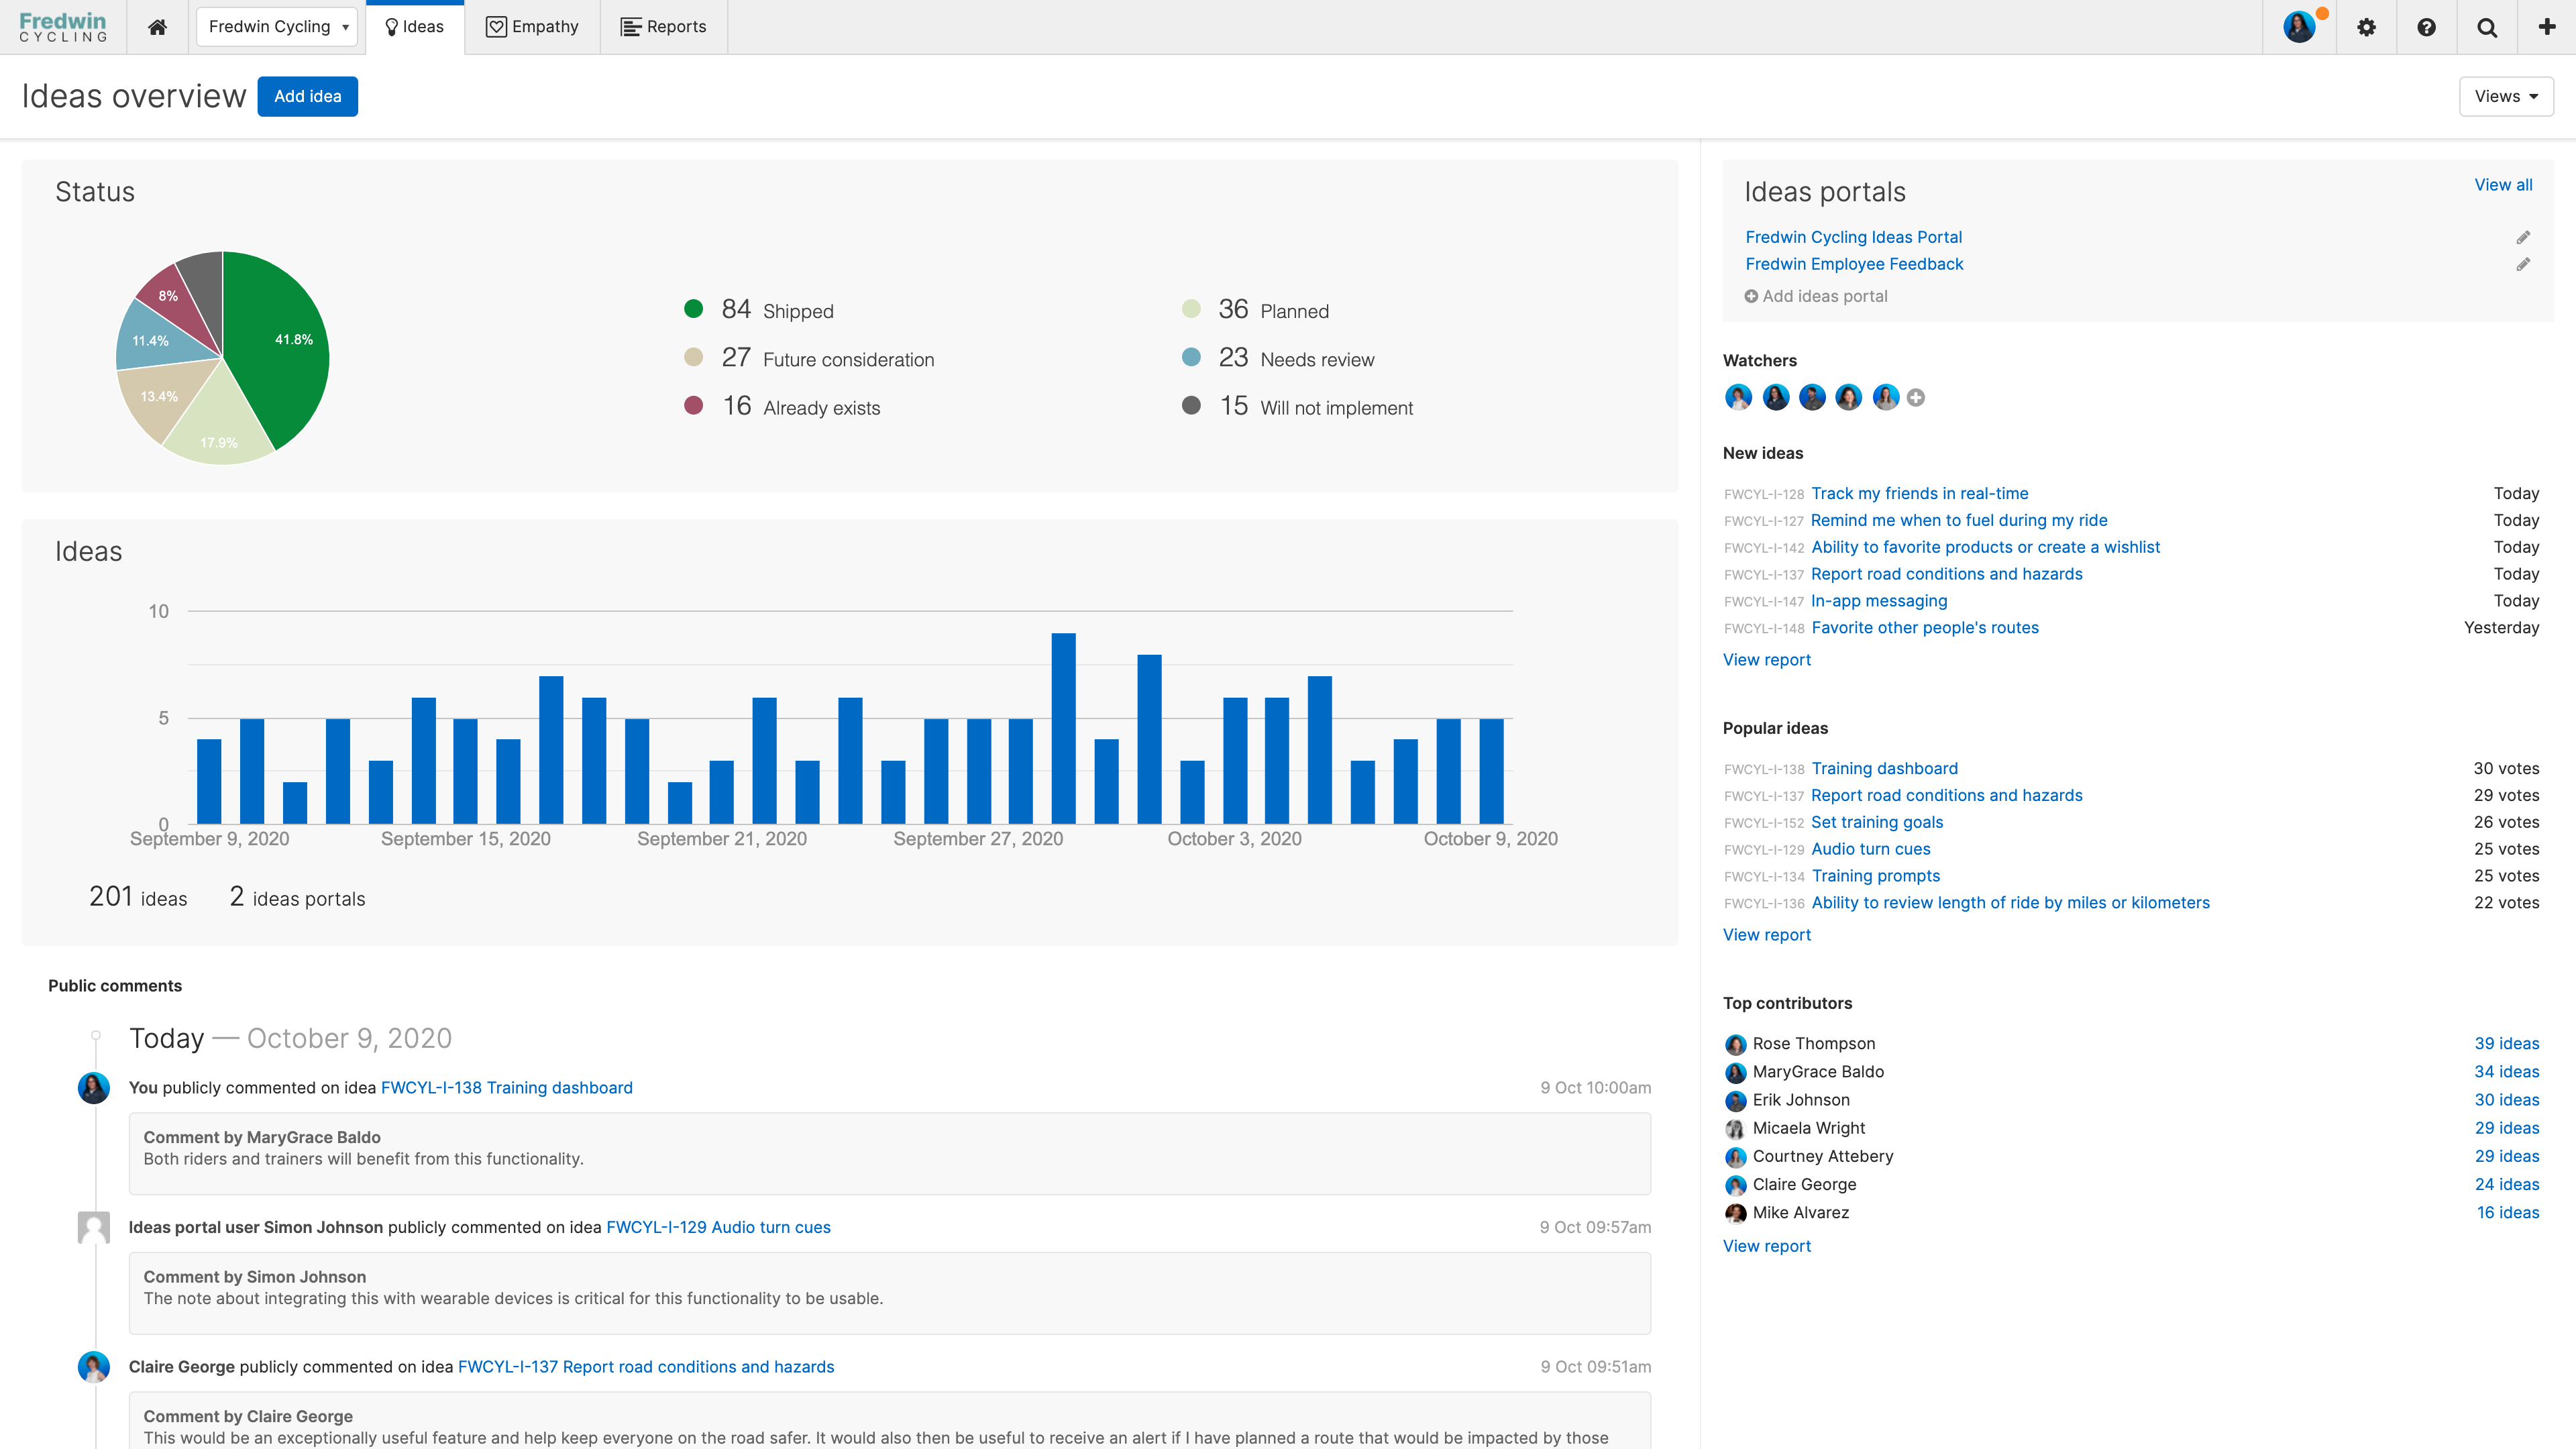
Task: Expand the Fredwin Cycling workspace dropdown
Action: click(x=278, y=27)
